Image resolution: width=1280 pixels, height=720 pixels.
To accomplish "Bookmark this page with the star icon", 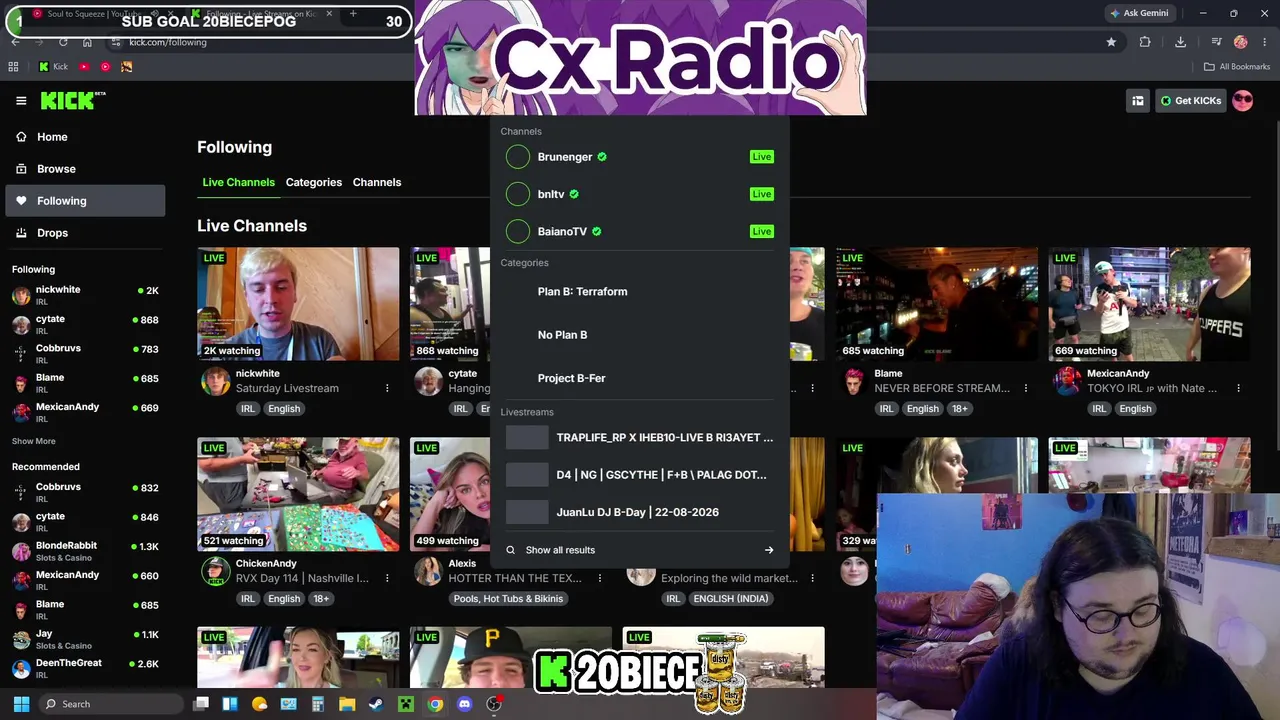I will pos(1111,42).
